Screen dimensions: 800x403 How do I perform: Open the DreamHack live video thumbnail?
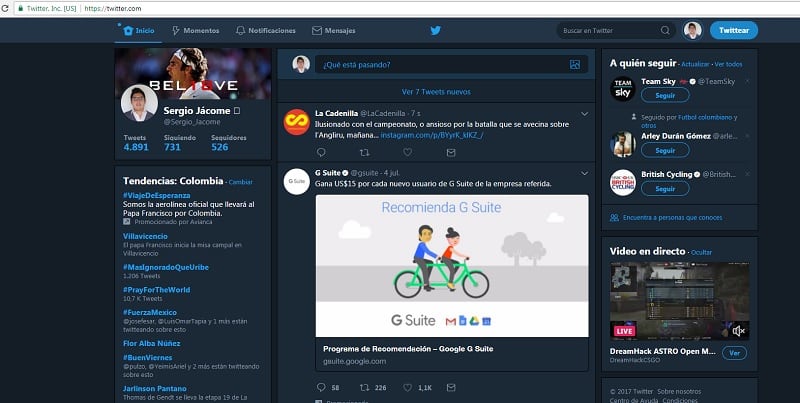point(680,301)
